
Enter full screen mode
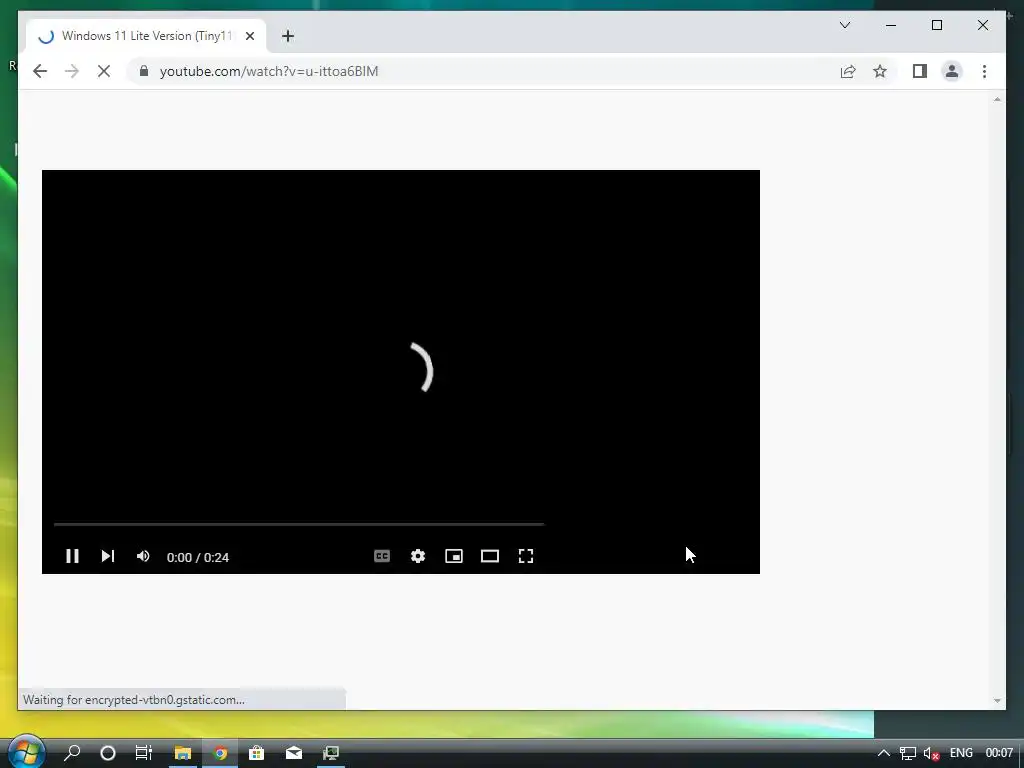tap(526, 556)
